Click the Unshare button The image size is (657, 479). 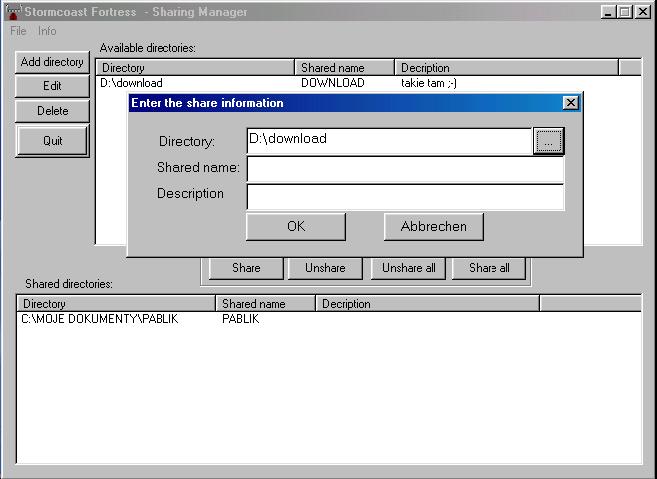tap(325, 268)
